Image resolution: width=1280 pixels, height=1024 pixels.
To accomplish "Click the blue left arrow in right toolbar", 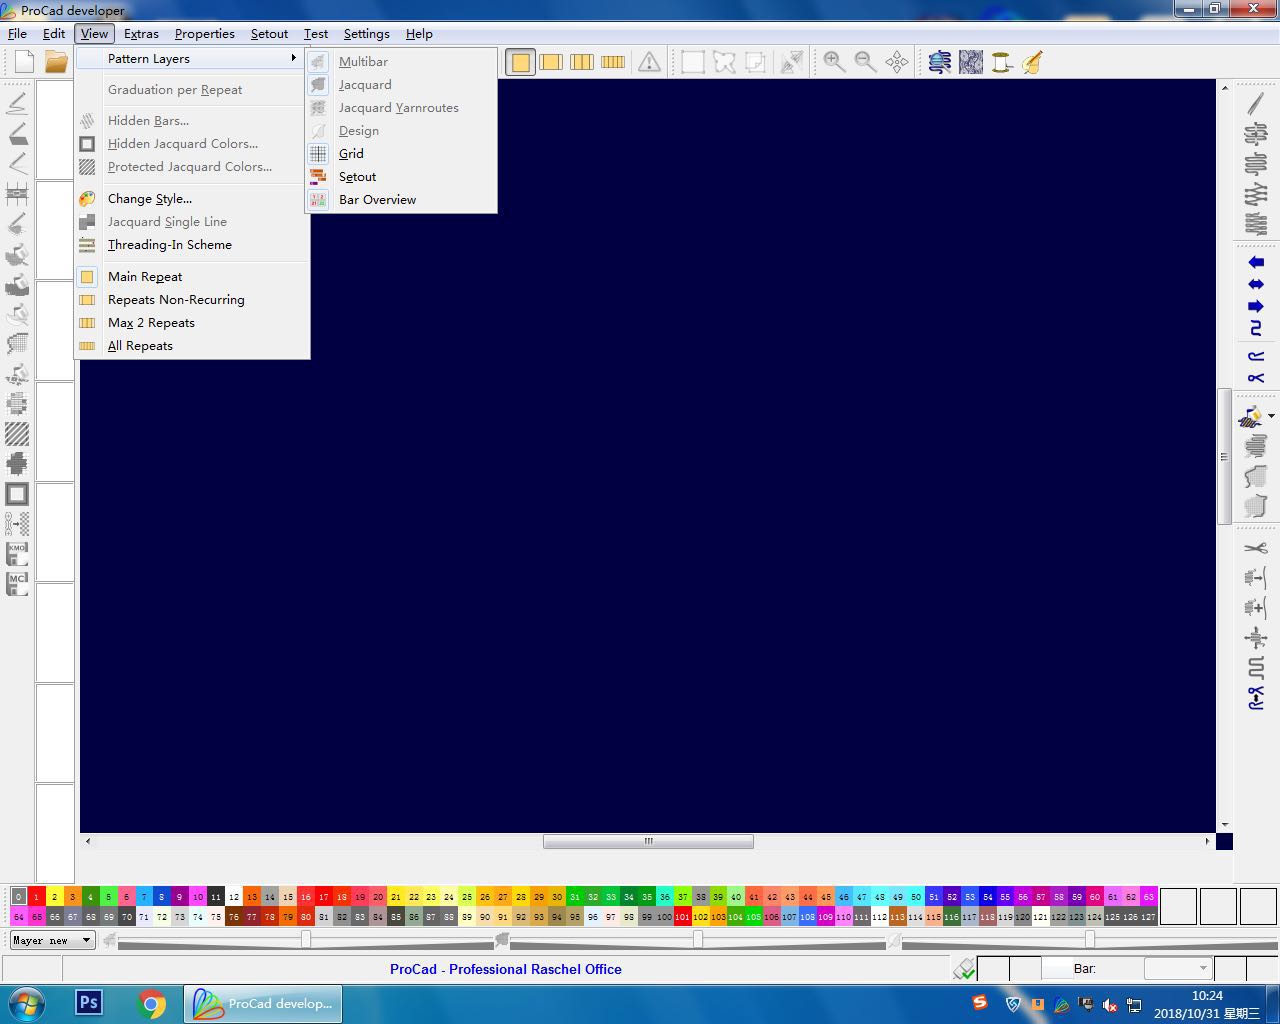I will 1256,262.
